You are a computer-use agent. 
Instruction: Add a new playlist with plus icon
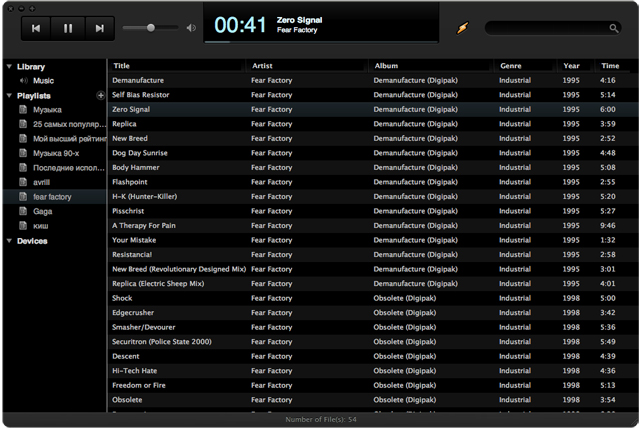(x=100, y=95)
